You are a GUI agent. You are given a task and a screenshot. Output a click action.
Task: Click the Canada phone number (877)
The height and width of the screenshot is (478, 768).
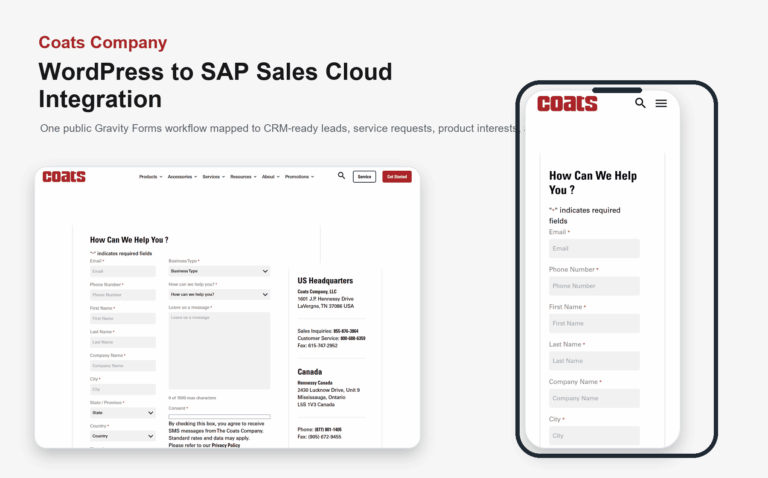328,430
